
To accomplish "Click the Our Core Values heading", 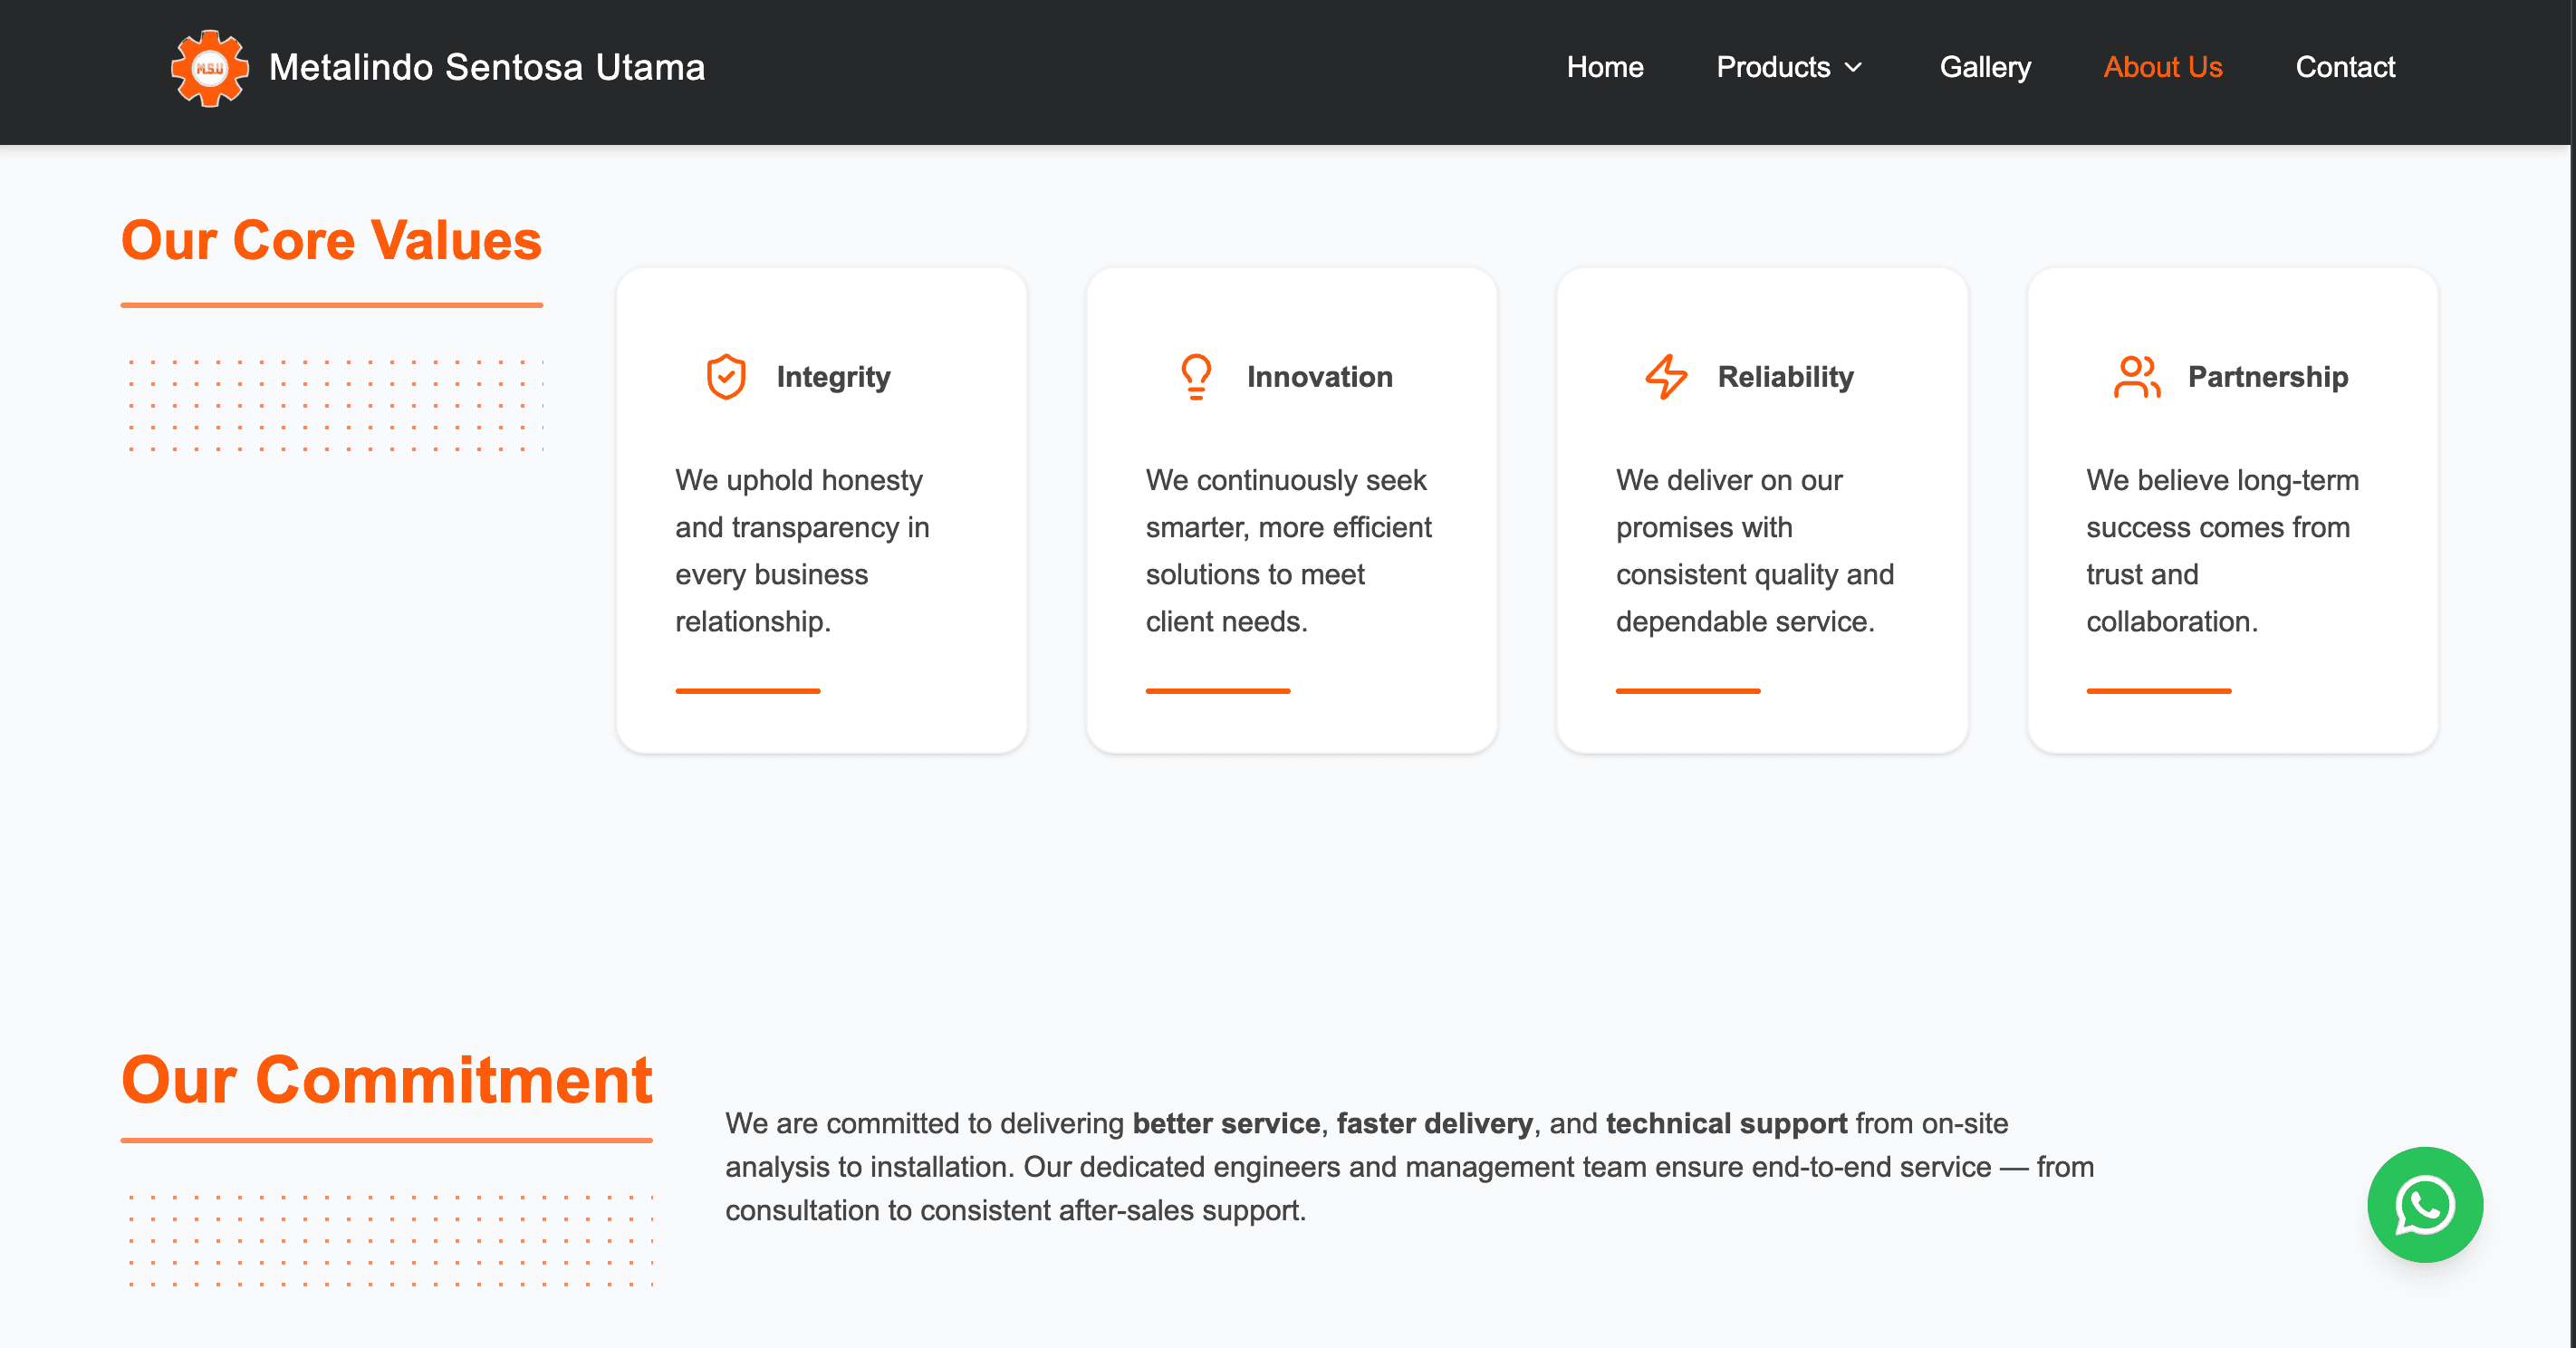I will 331,241.
